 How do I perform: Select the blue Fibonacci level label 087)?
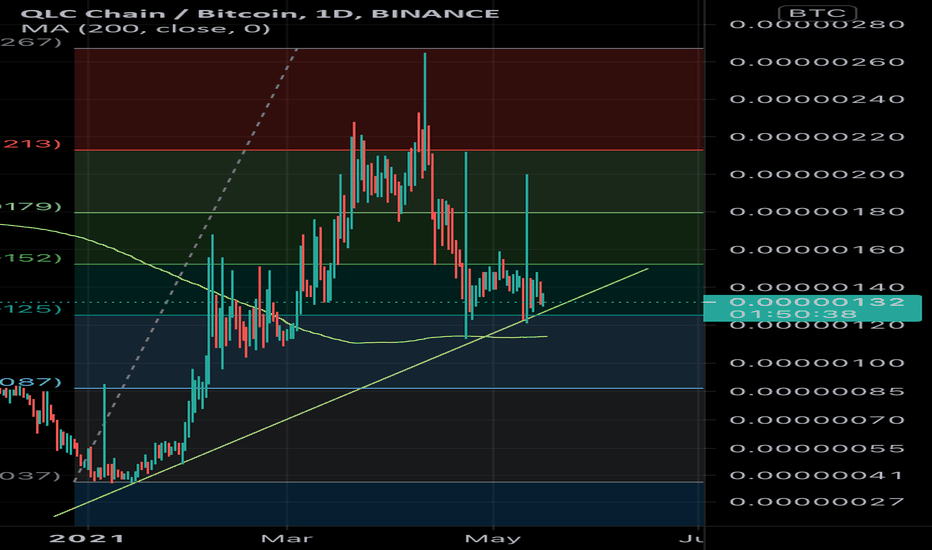[31, 381]
